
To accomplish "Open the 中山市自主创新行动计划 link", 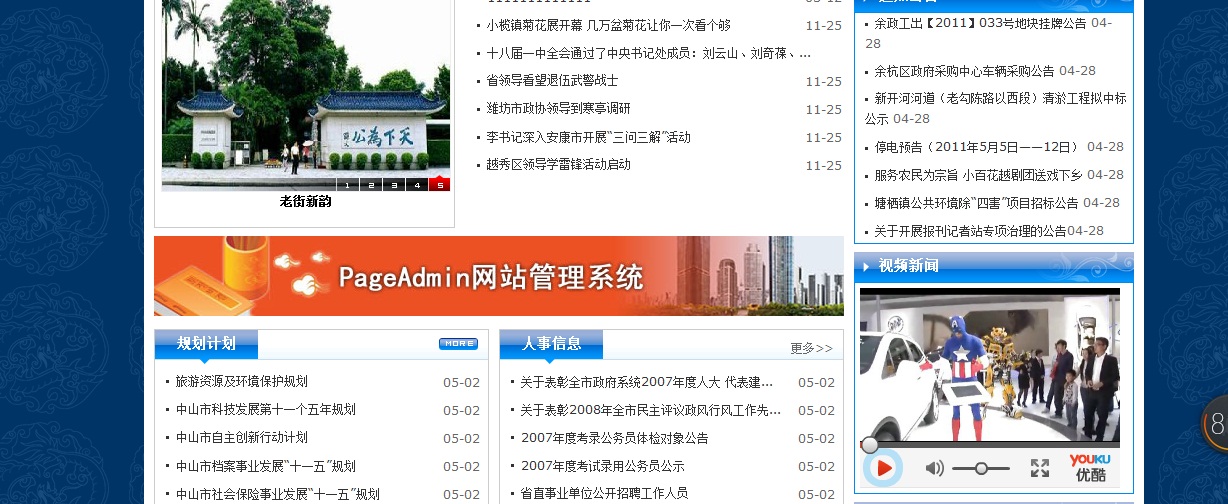I will click(x=241, y=438).
